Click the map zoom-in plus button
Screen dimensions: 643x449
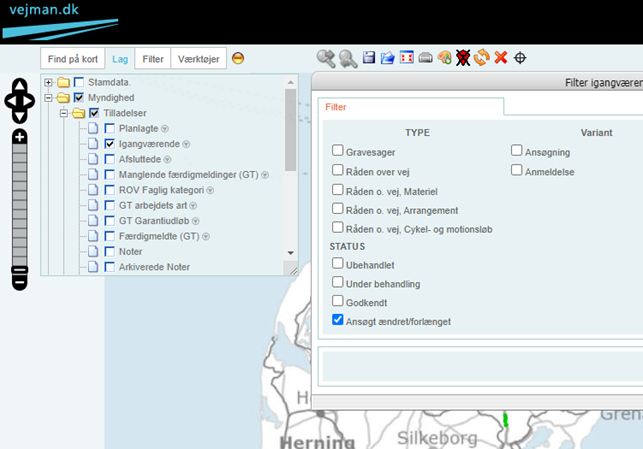click(x=19, y=136)
